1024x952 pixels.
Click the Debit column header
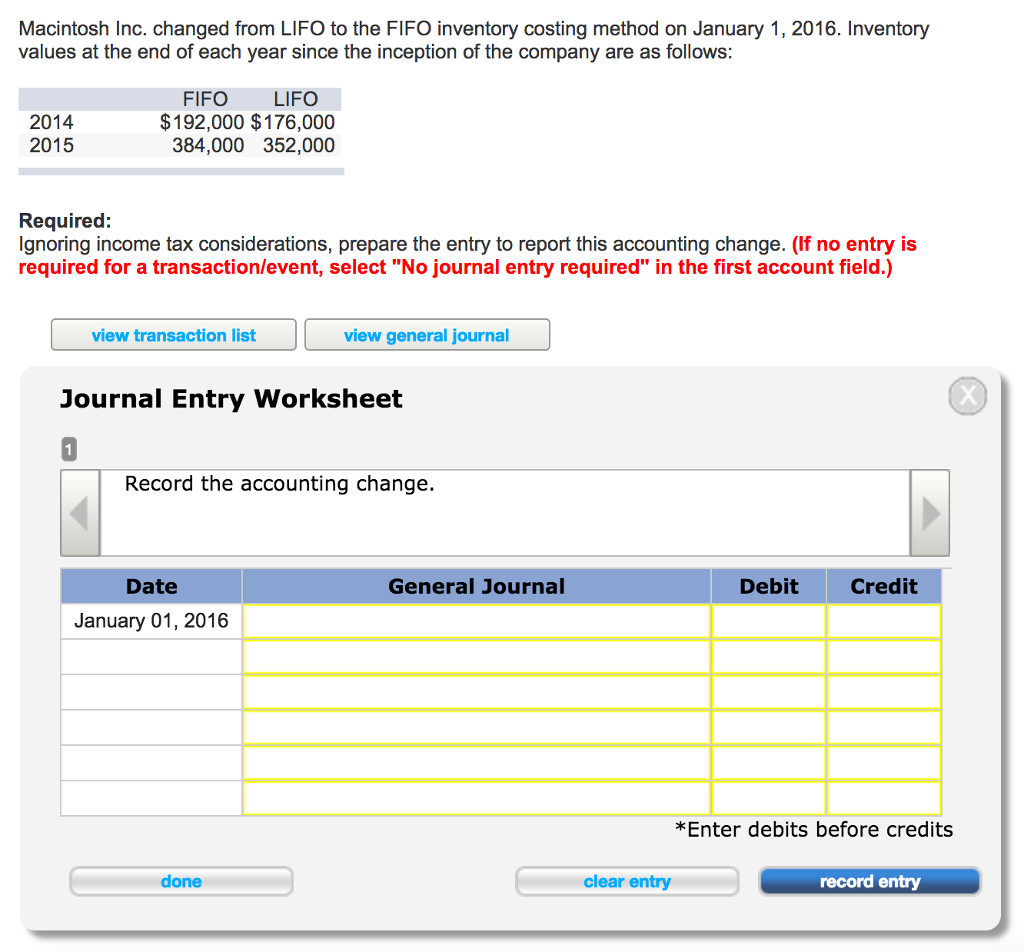(769, 586)
